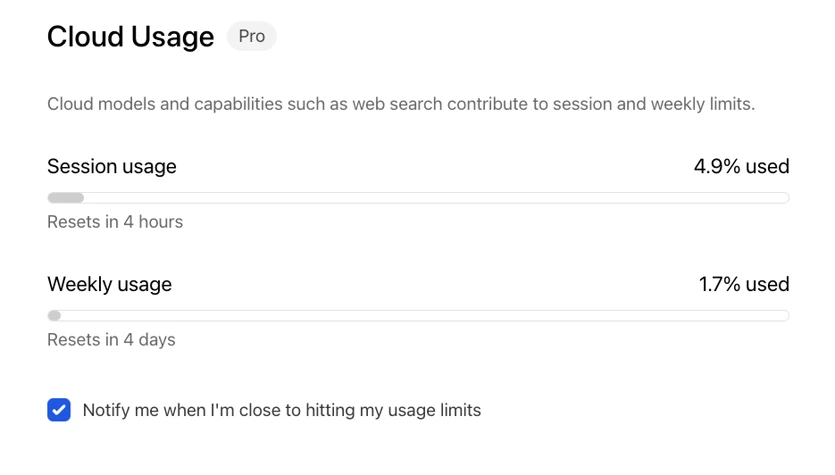This screenshot has height=475, width=835.
Task: Select the "1.7% used" text
Action: coord(744,284)
